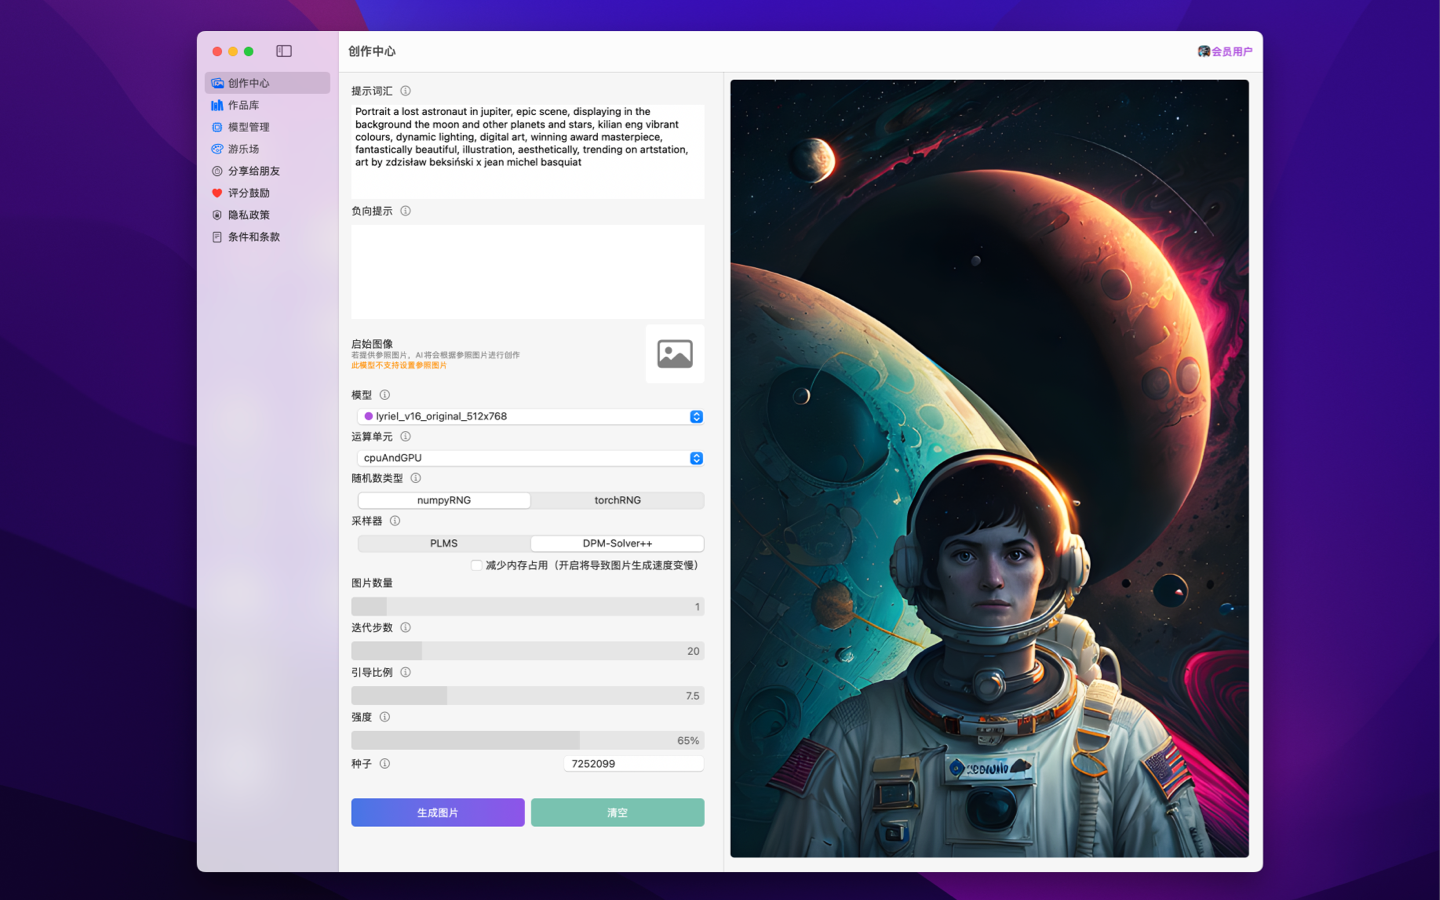Select torchRNG random number type
Viewport: 1440px width, 900px height.
[617, 500]
